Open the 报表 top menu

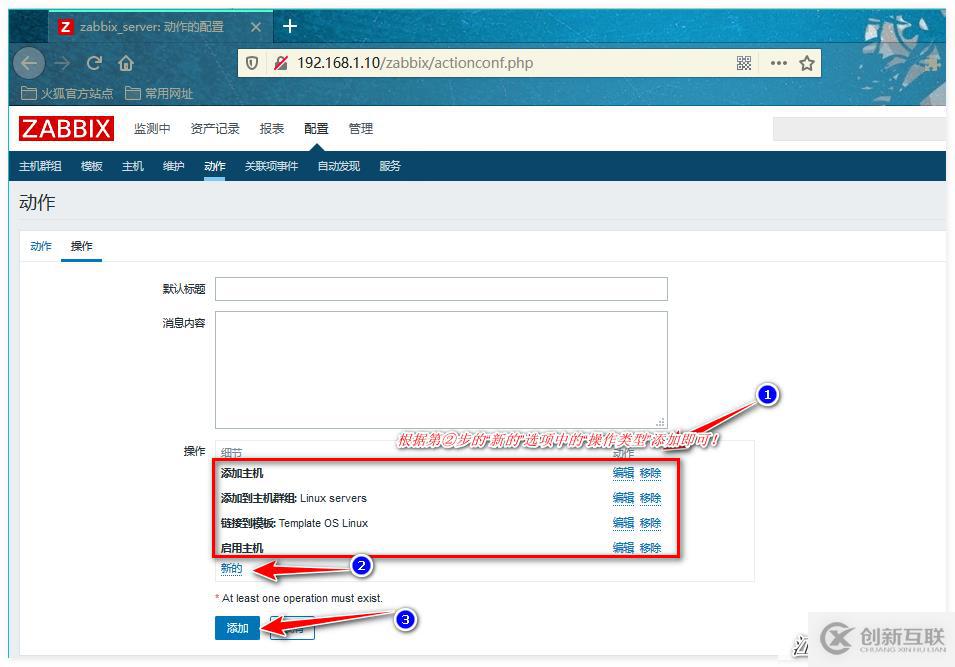coord(272,129)
